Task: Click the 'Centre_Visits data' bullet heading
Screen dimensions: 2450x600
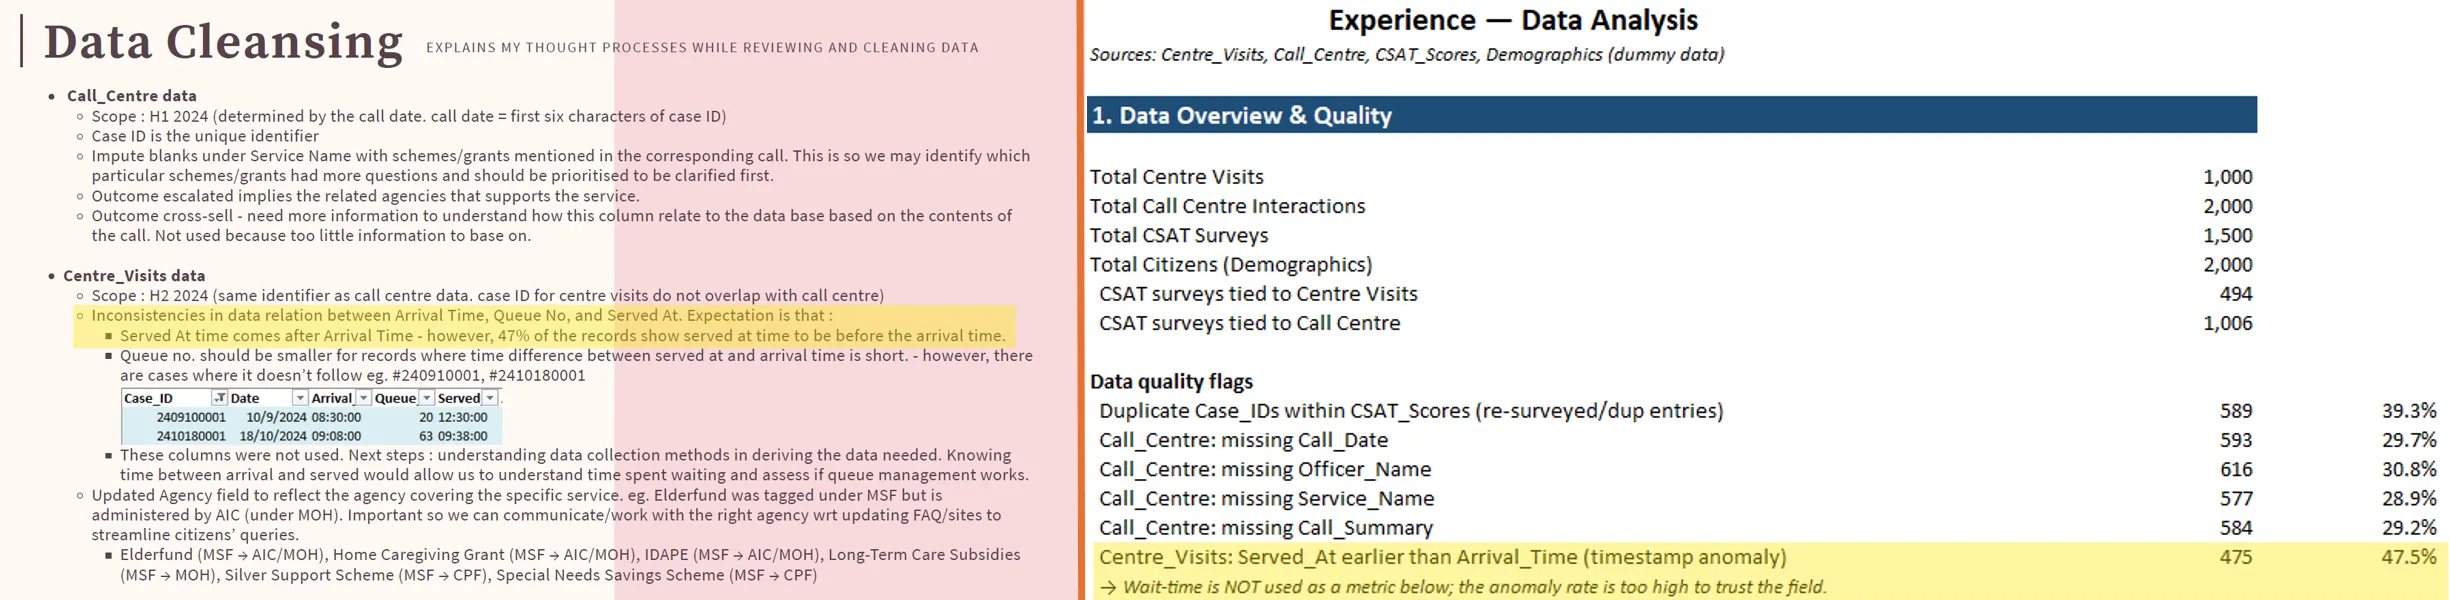Action: tap(134, 276)
